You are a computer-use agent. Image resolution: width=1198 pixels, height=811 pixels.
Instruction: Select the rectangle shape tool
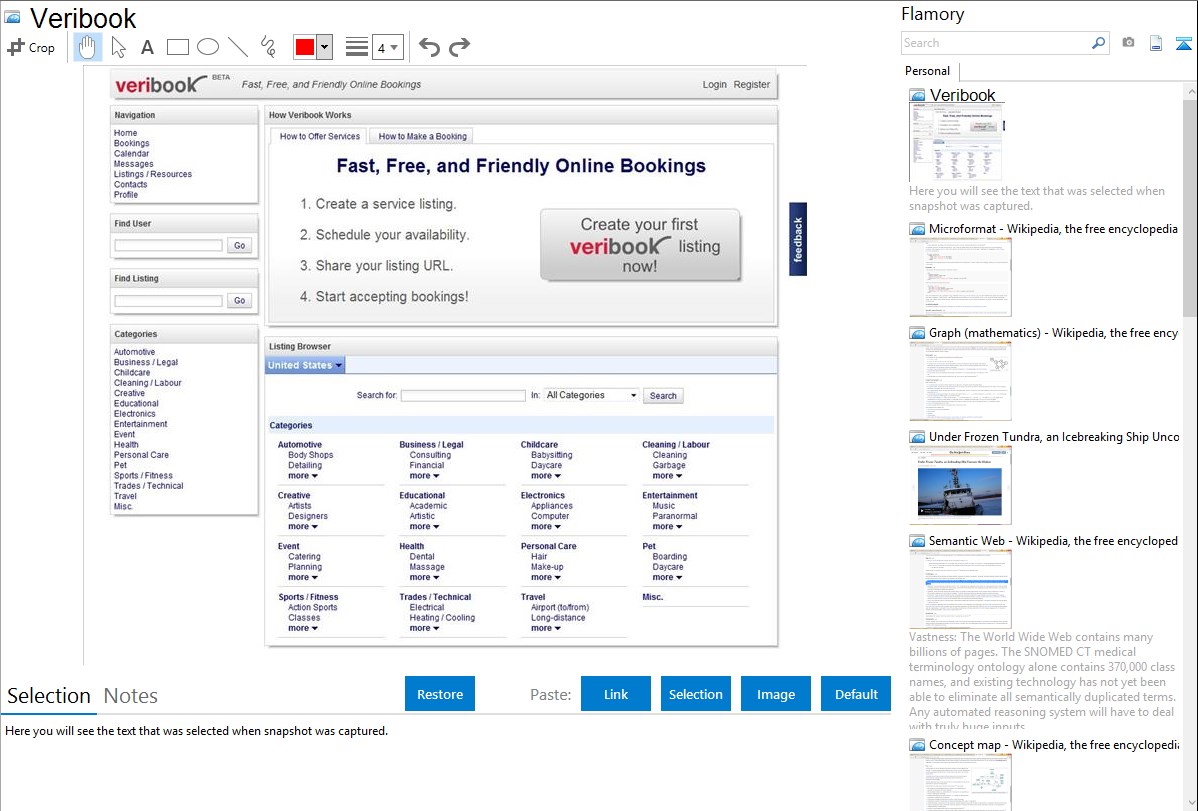point(177,47)
